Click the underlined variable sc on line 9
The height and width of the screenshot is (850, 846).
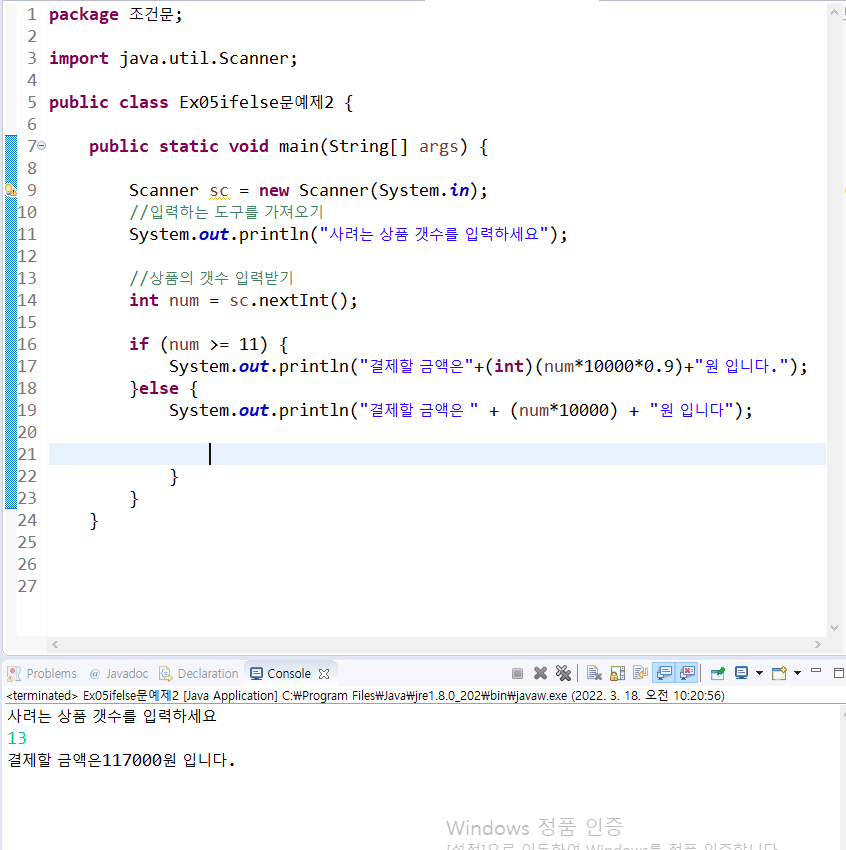click(219, 191)
